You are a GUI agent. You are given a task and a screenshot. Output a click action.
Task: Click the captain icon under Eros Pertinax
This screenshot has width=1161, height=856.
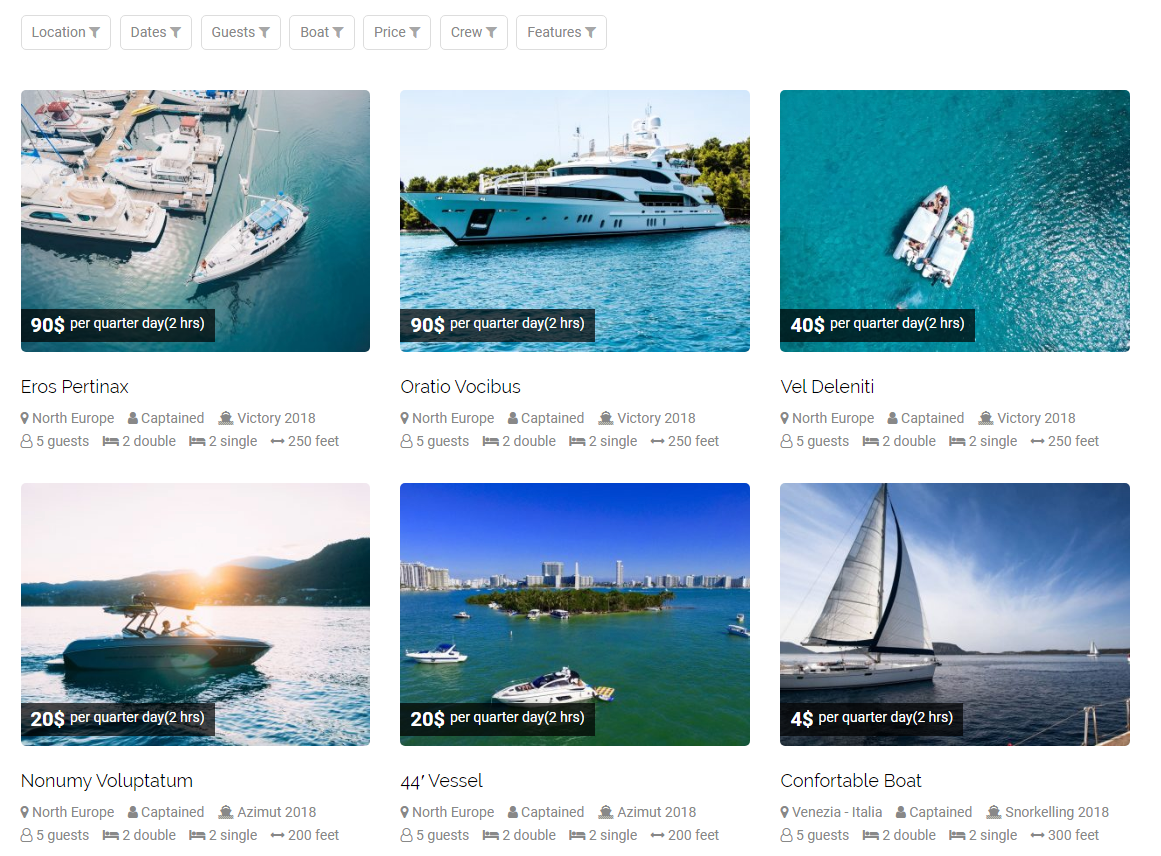(133, 418)
